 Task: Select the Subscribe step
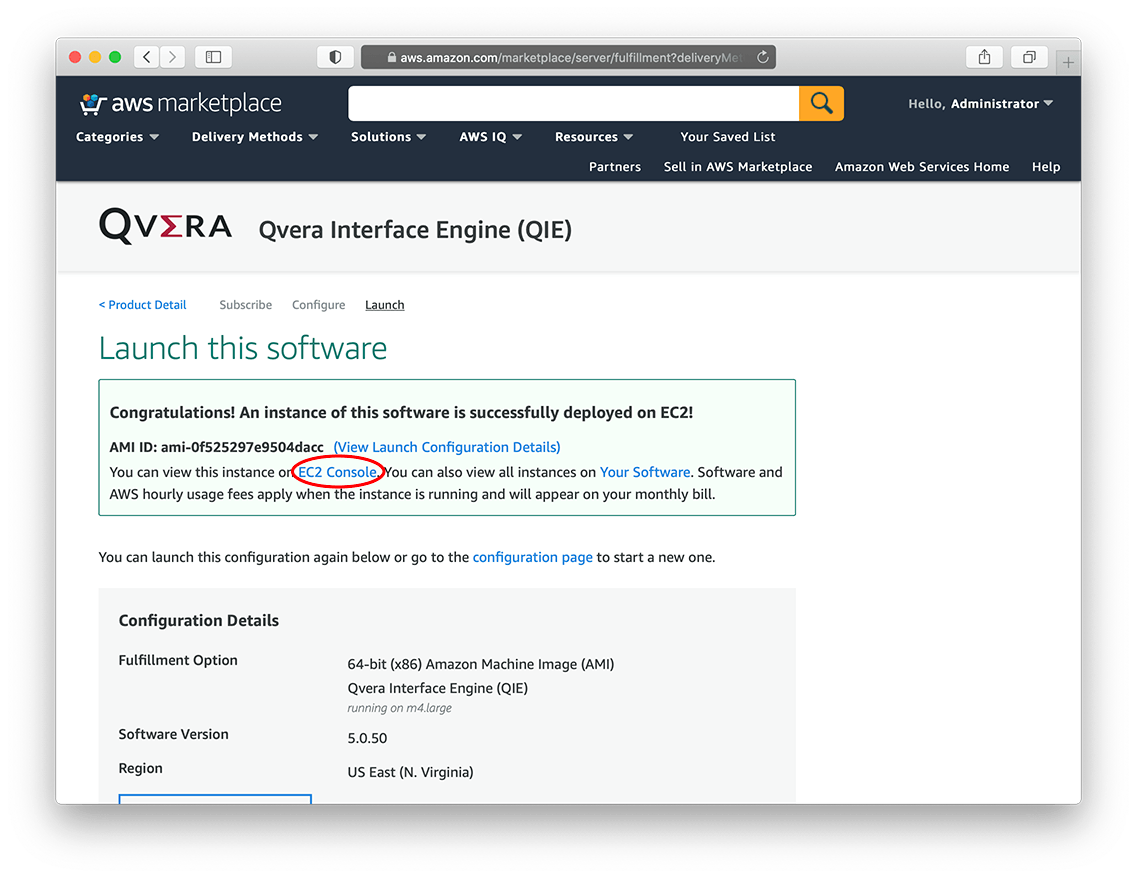click(x=246, y=305)
